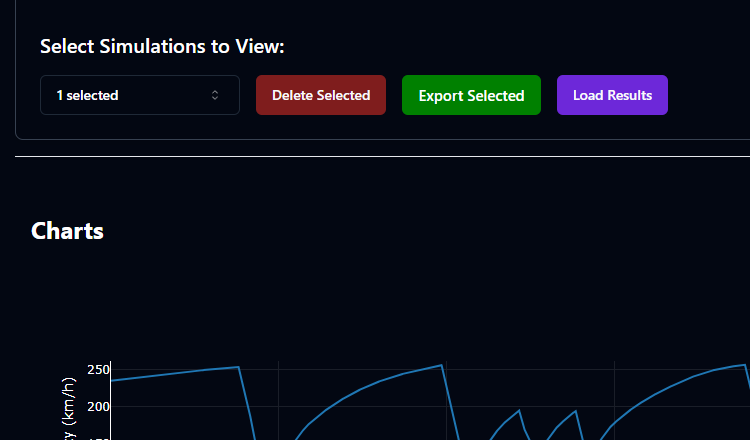Open the "1 selected" simulations dropdown

click(x=139, y=95)
